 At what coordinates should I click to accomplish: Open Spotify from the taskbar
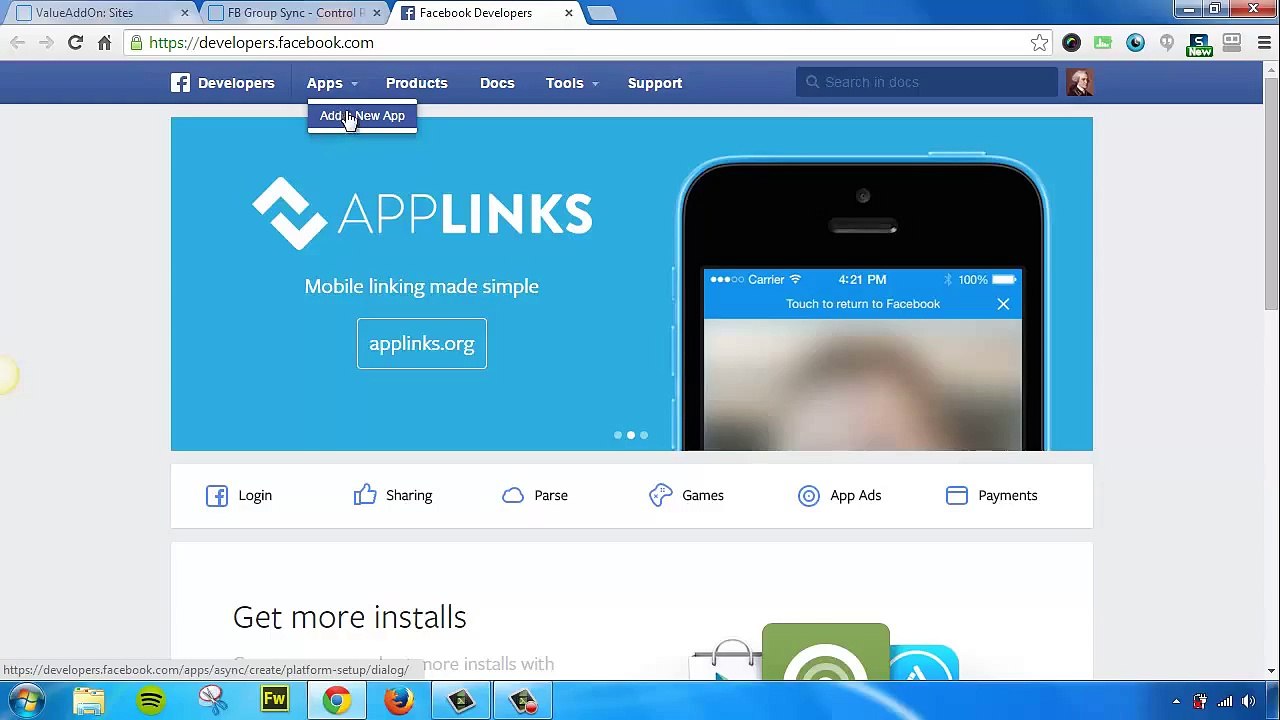tap(151, 701)
